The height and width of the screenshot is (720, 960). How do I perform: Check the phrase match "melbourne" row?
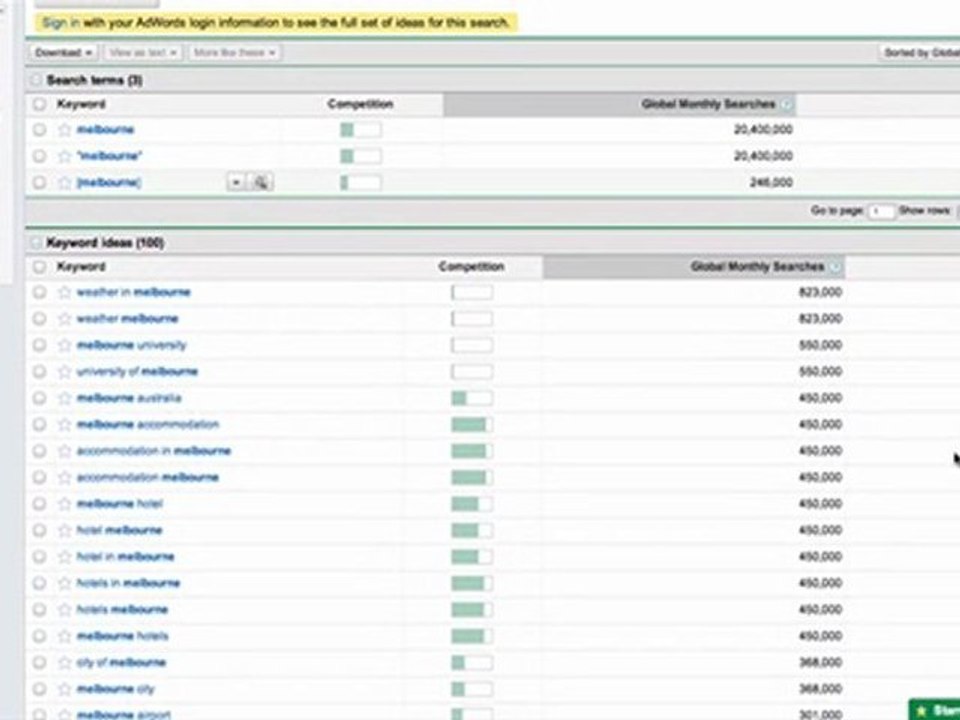[39, 156]
